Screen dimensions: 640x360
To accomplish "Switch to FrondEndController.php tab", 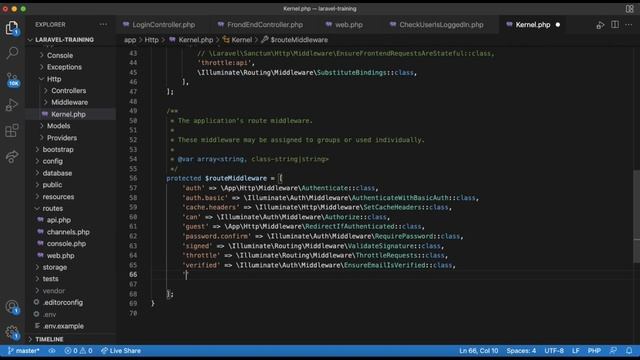I will click(260, 25).
